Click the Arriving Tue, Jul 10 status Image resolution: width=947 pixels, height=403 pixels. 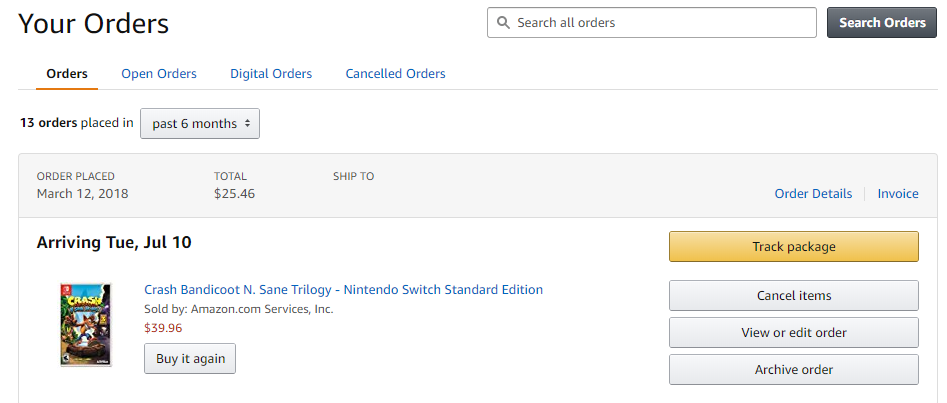click(x=114, y=242)
